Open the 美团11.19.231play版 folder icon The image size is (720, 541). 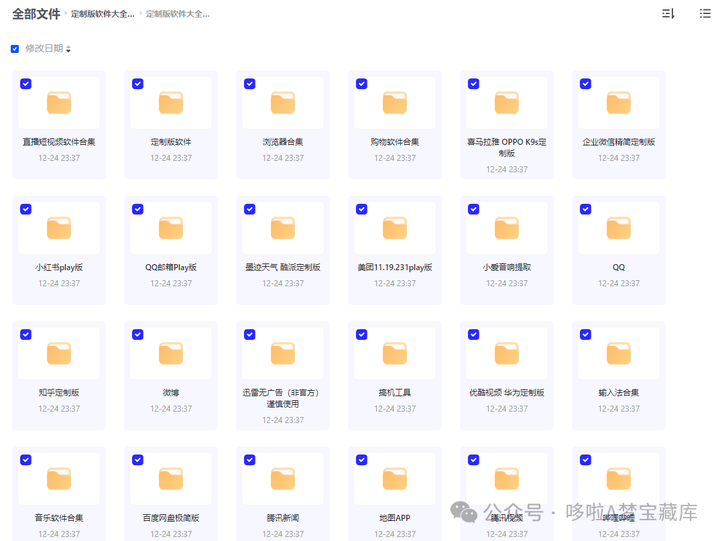(395, 228)
